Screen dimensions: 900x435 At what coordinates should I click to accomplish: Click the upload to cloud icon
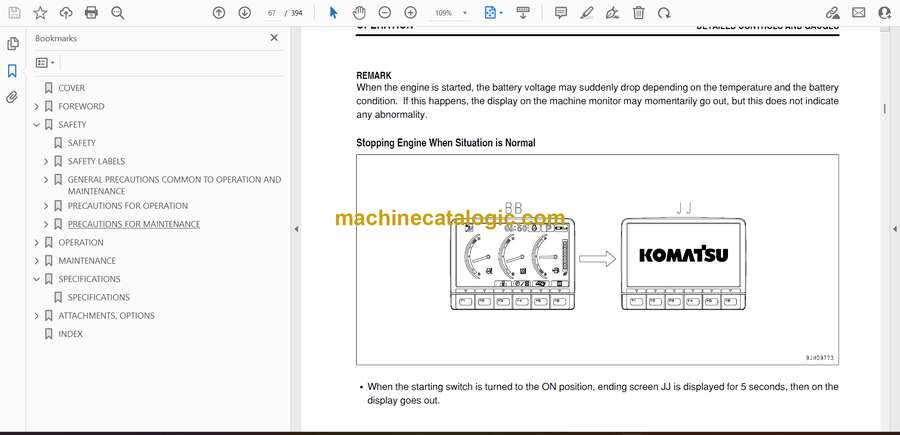point(66,13)
